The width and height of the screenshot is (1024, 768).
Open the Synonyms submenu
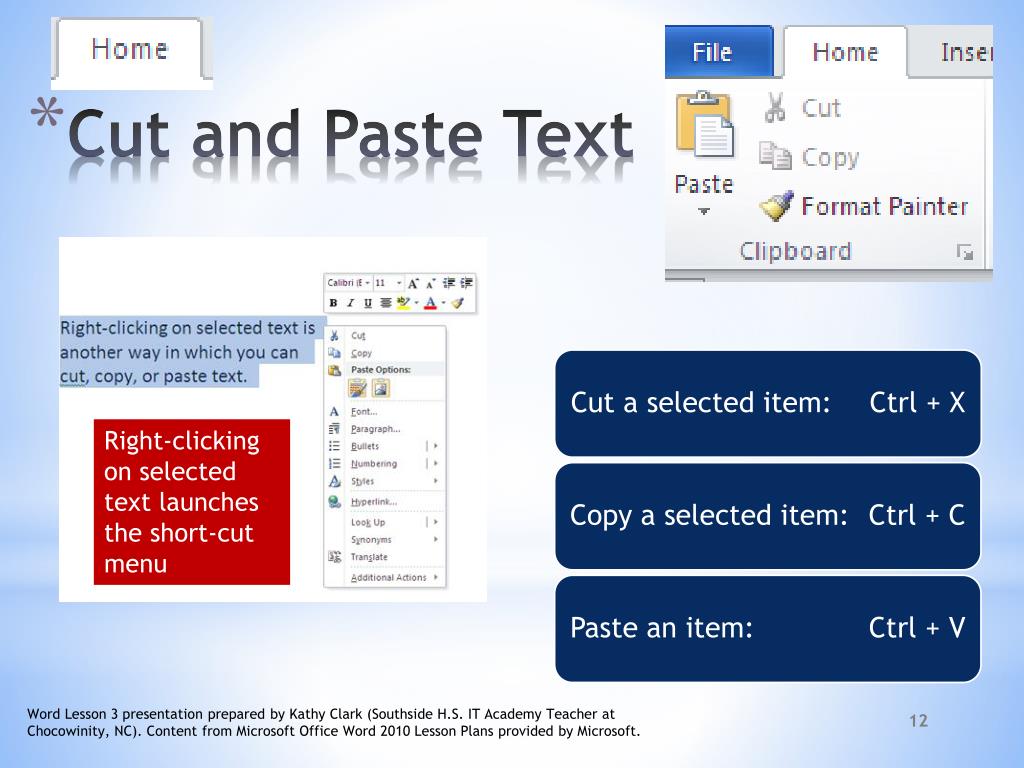pos(385,539)
